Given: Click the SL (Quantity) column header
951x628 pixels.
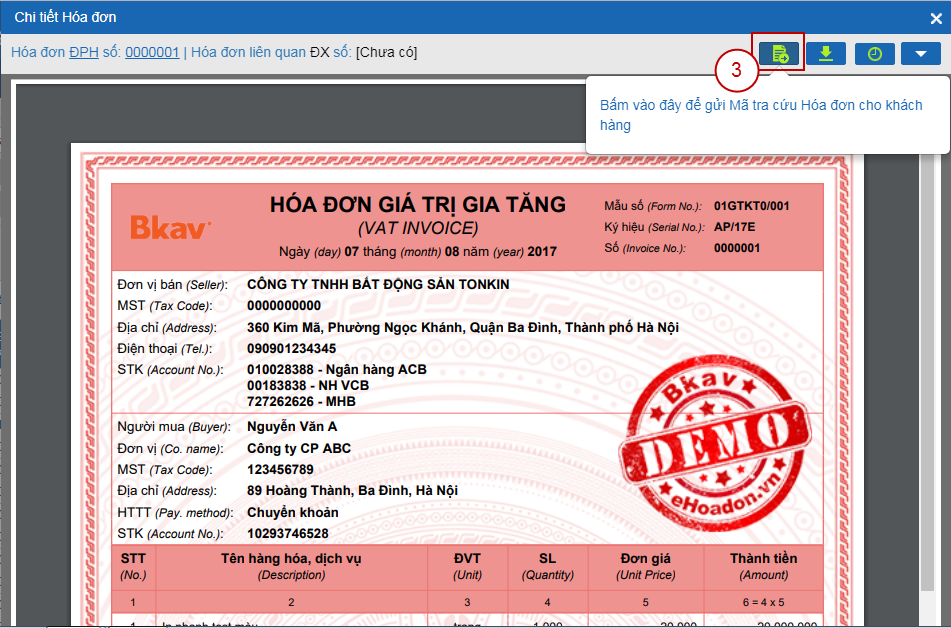Looking at the screenshot, I should click(x=547, y=566).
